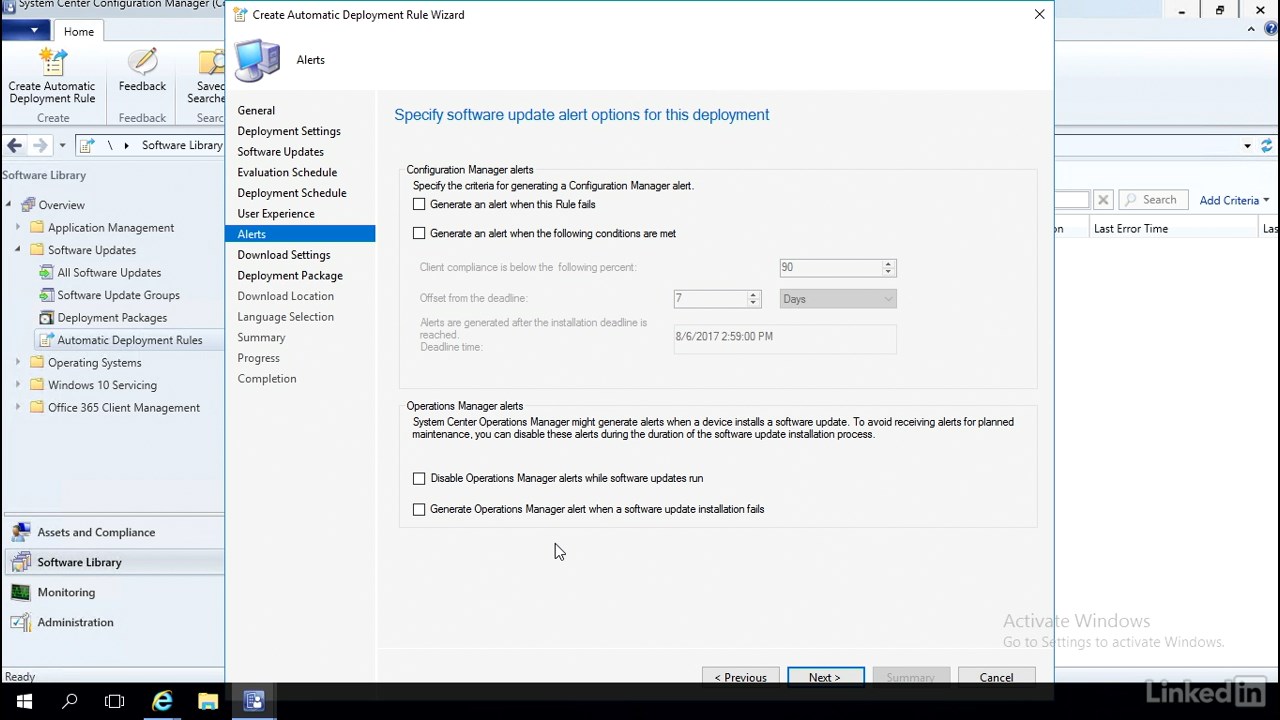
Task: Expand Office 365 Client Management node
Action: click(x=17, y=407)
